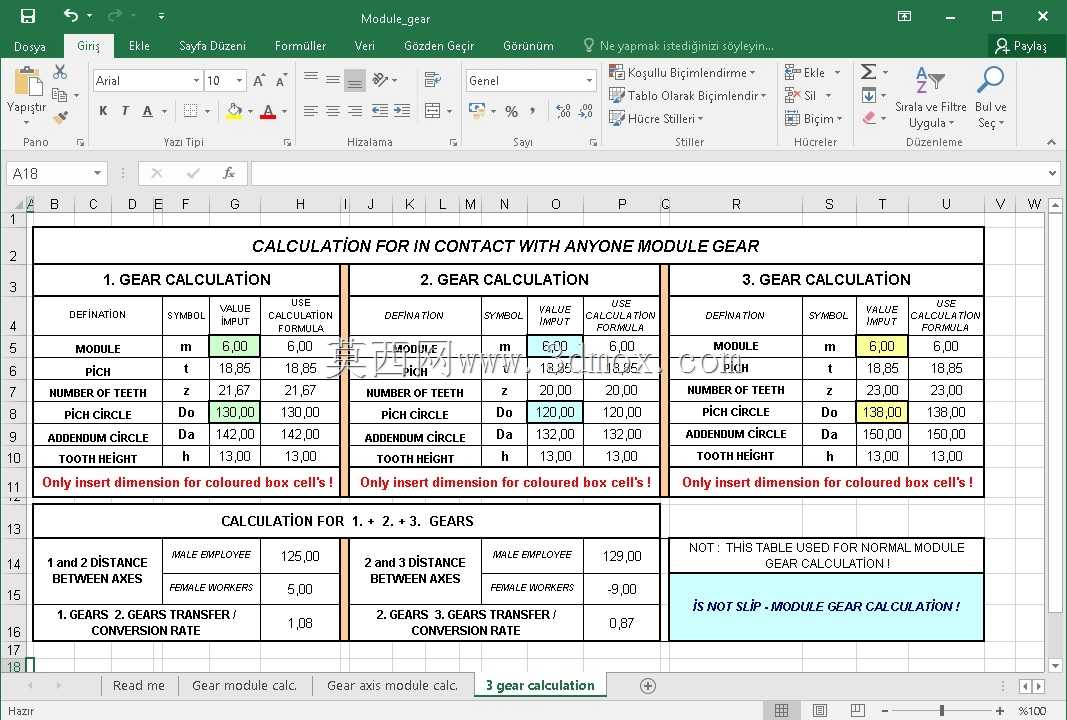
Task: Open Biçim format cells menu
Action: [813, 118]
